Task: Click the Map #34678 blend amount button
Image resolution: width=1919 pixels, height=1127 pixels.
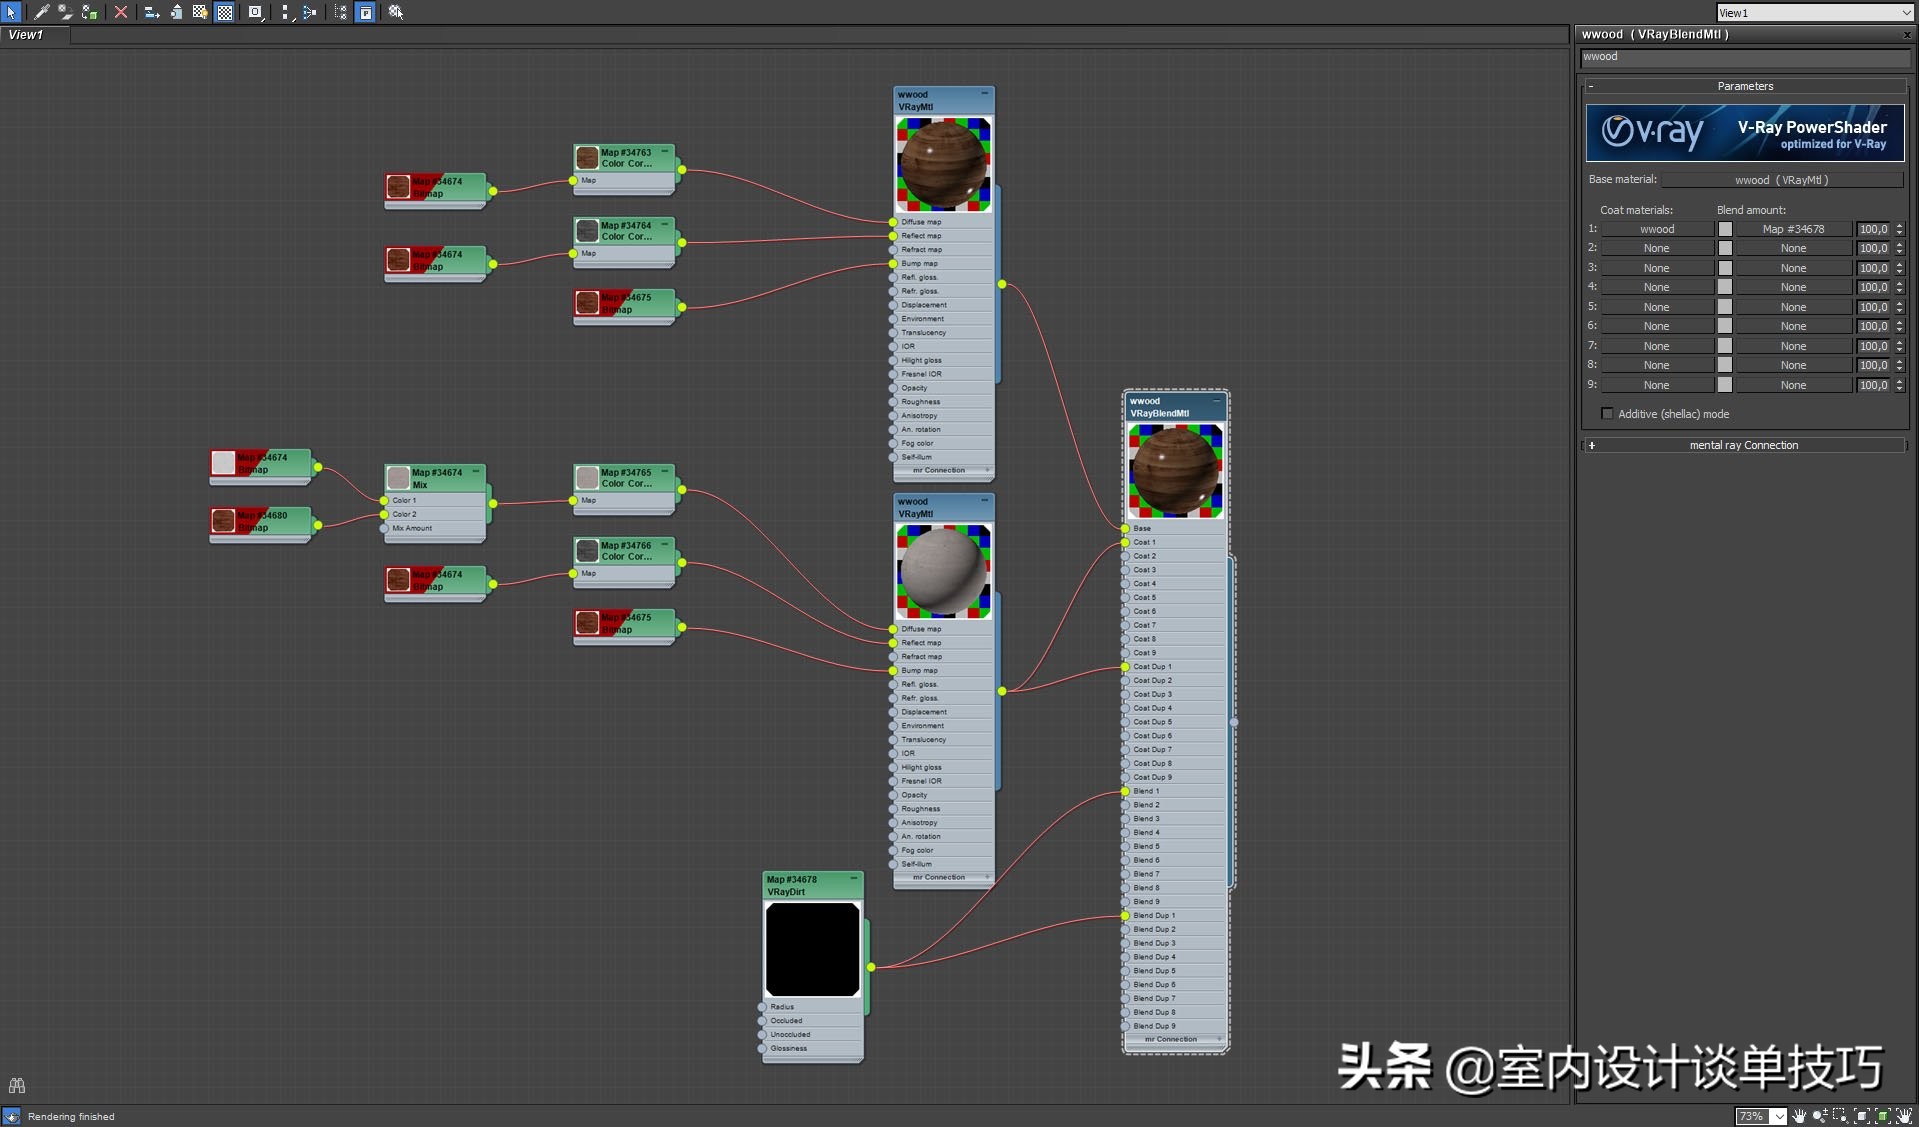Action: [x=1795, y=229]
